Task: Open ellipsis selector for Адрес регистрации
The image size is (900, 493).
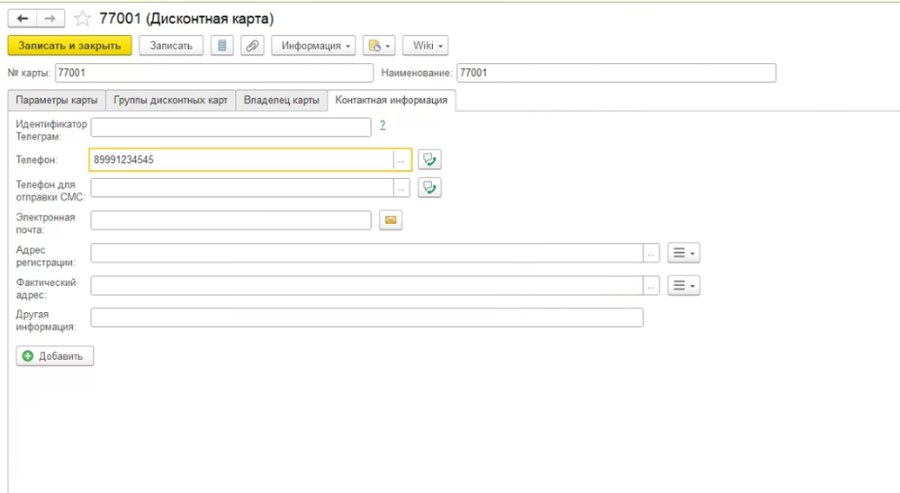Action: [x=651, y=253]
